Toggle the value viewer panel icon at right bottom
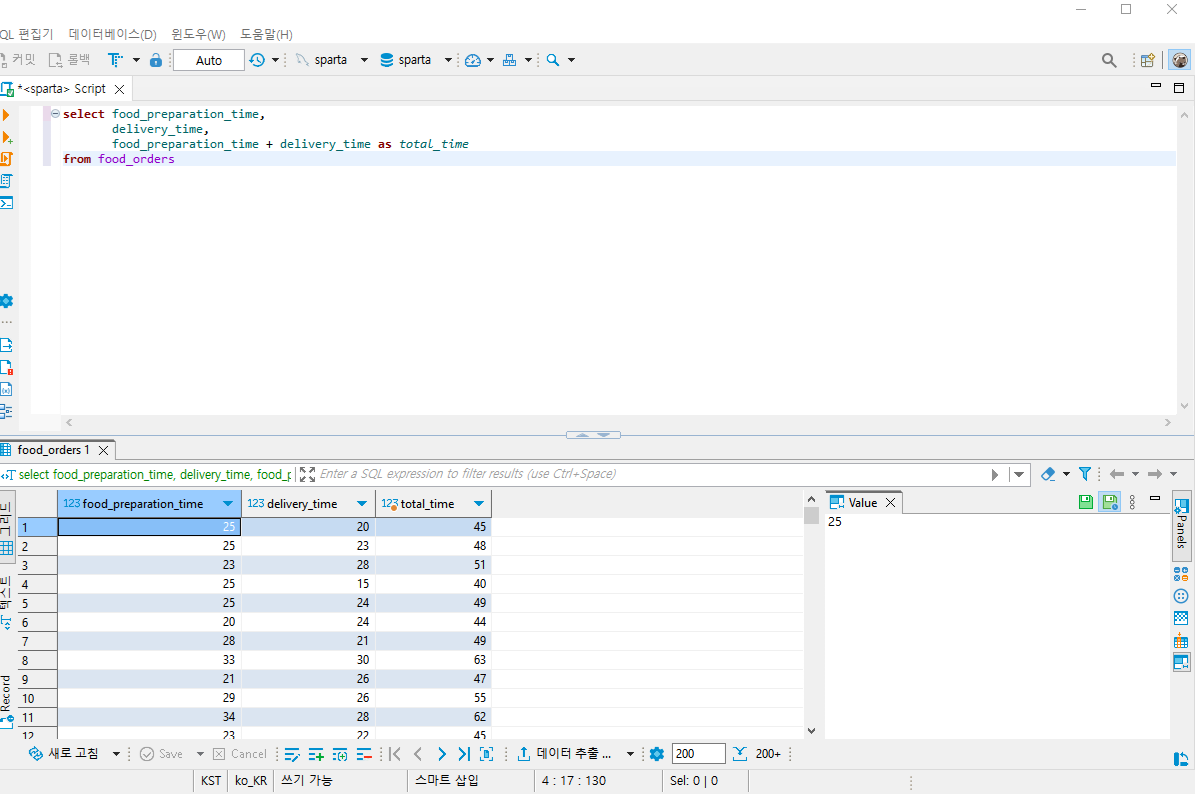The image size is (1195, 794). 1181,662
